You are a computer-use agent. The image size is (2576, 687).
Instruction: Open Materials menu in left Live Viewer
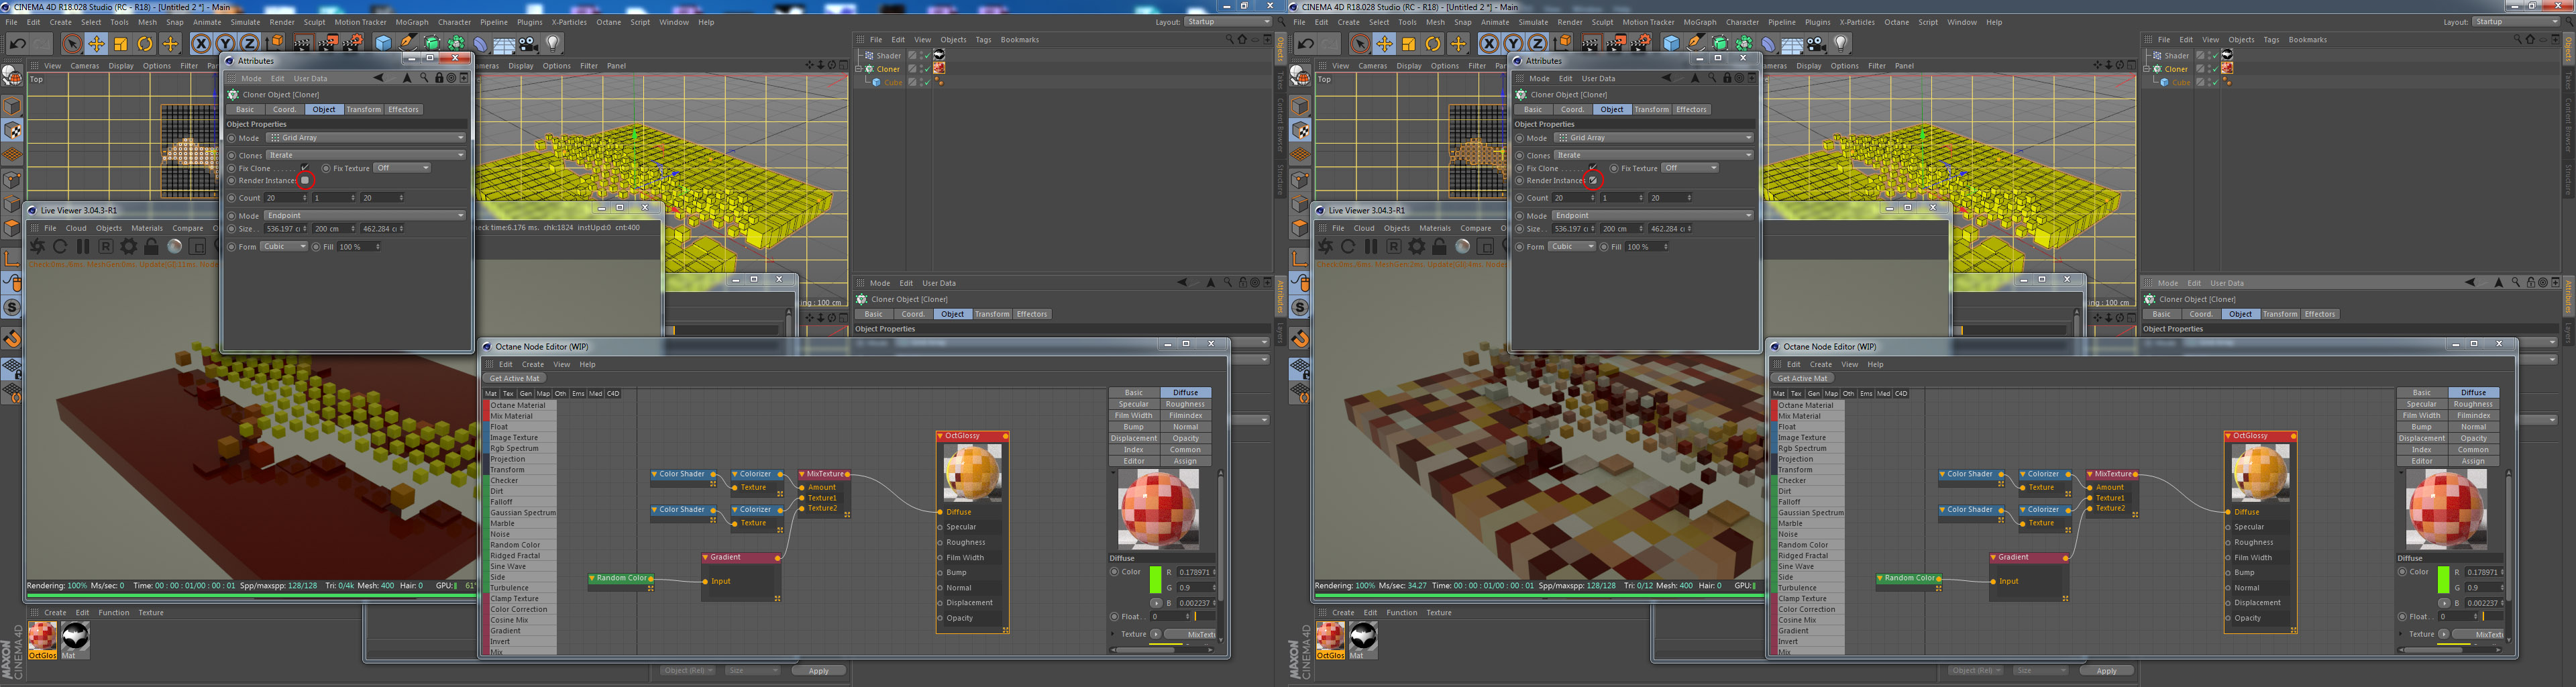147,228
